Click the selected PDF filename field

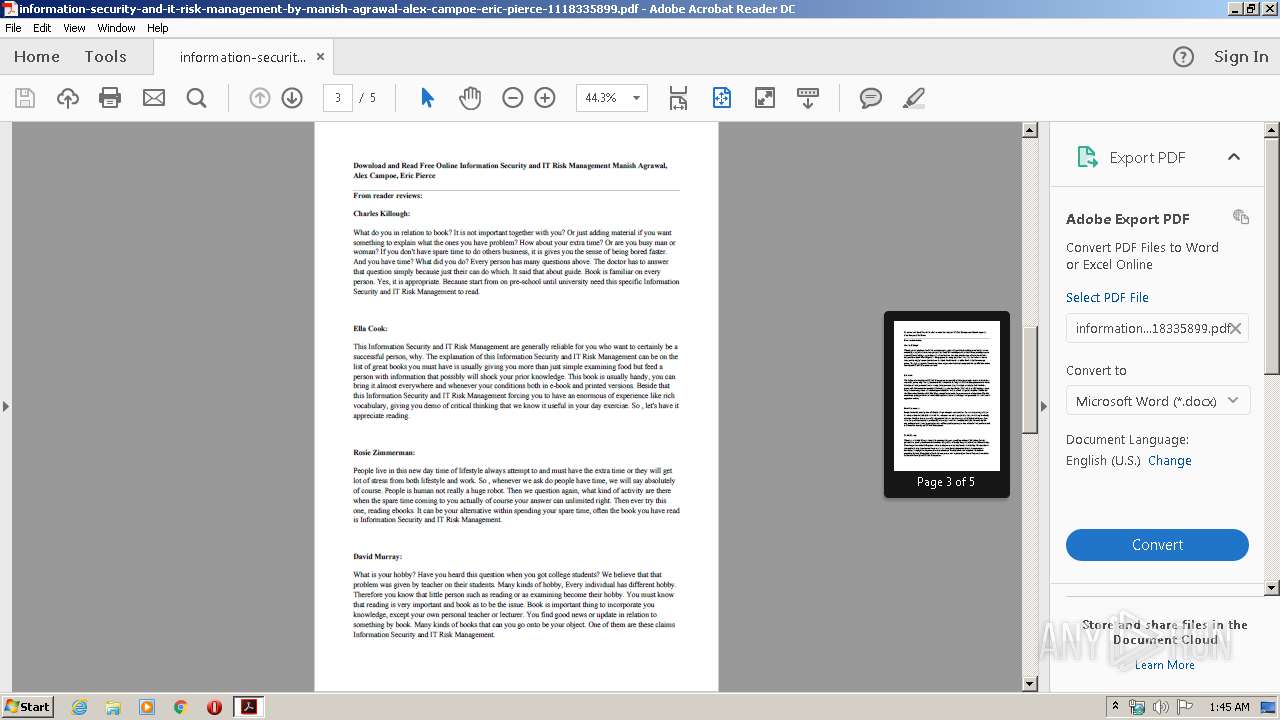pyautogui.click(x=1157, y=328)
